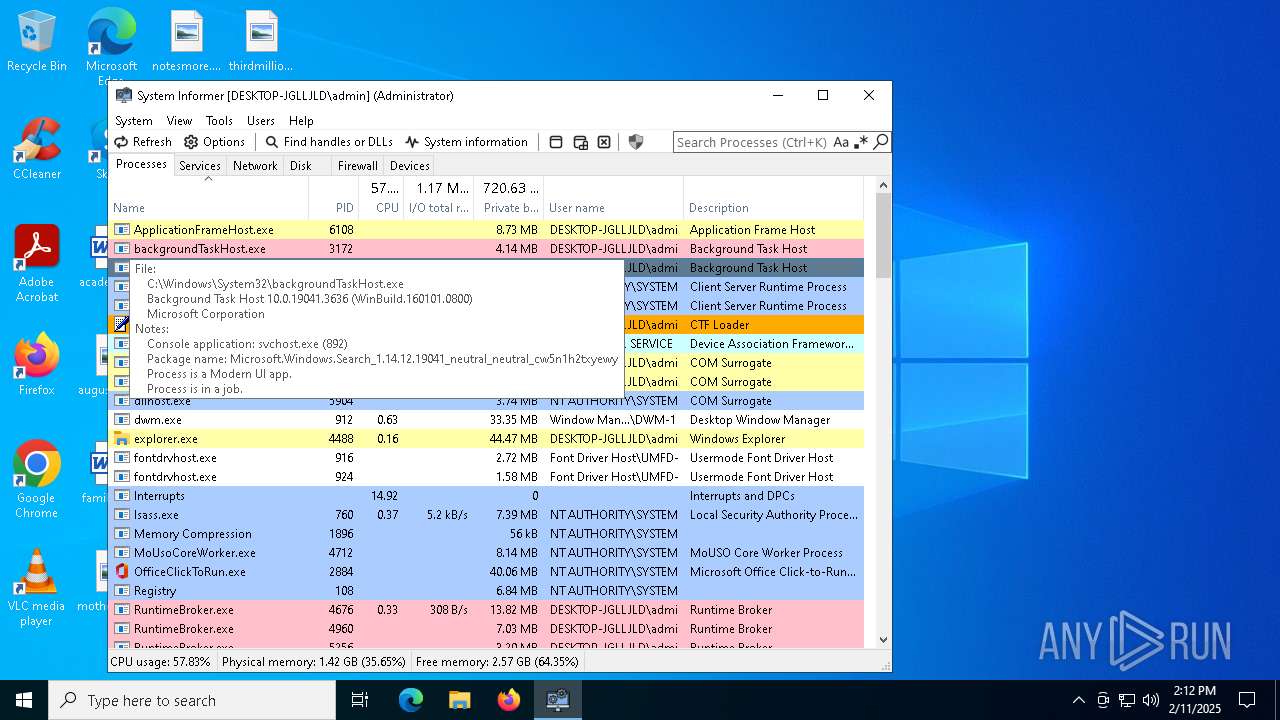This screenshot has height=720, width=1280.
Task: Open System information graph window
Action: click(466, 142)
